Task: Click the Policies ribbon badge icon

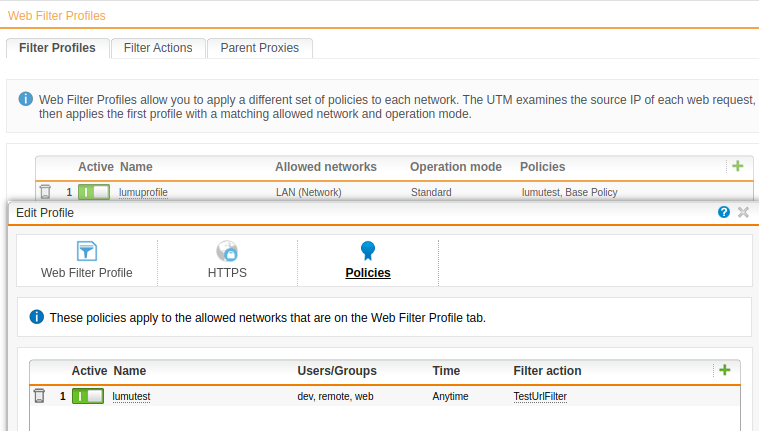Action: [x=367, y=251]
